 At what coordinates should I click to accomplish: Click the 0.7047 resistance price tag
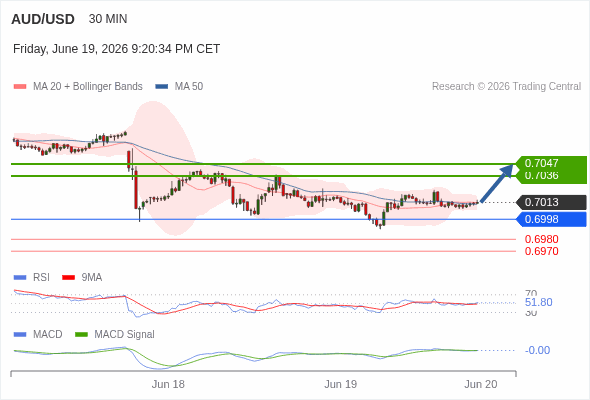click(x=550, y=163)
